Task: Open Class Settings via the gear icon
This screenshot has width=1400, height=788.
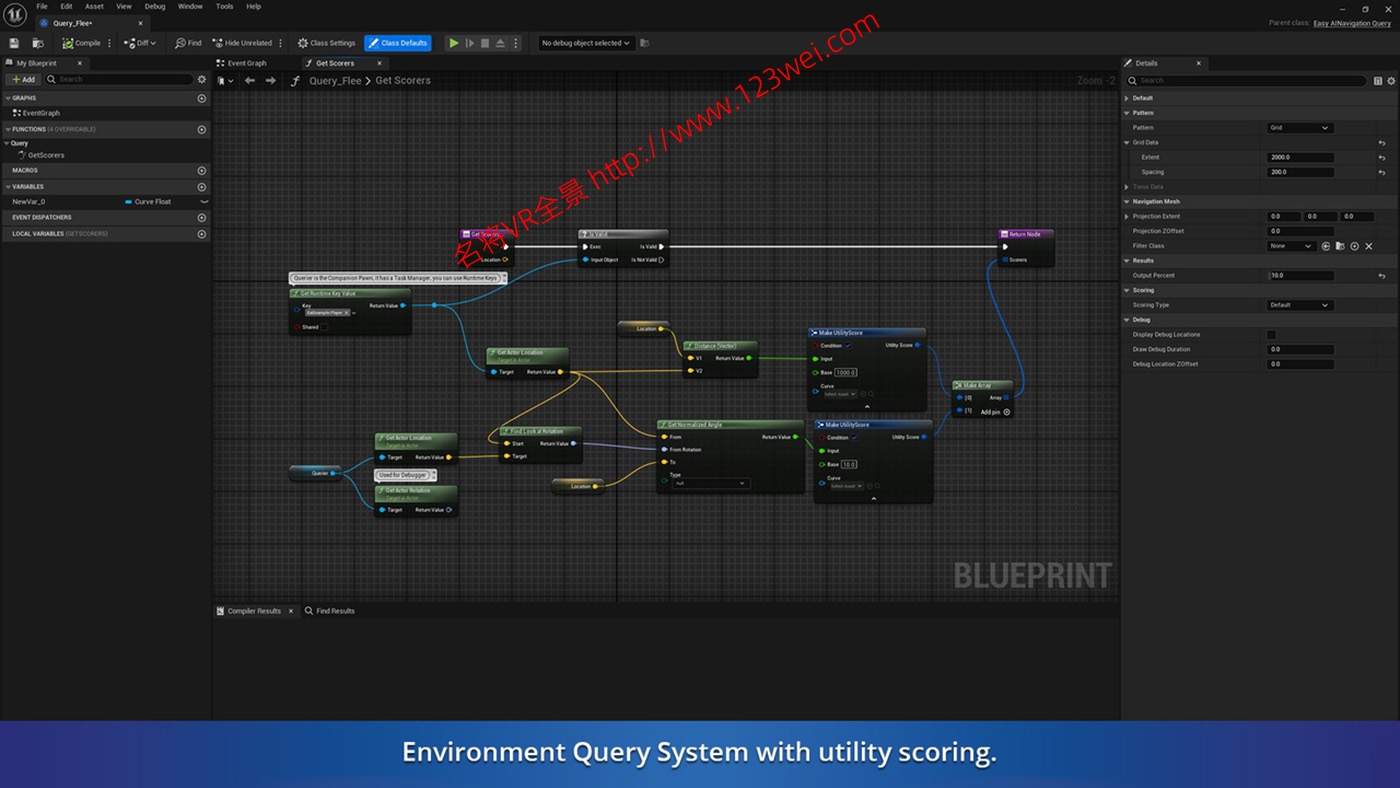Action: (303, 43)
